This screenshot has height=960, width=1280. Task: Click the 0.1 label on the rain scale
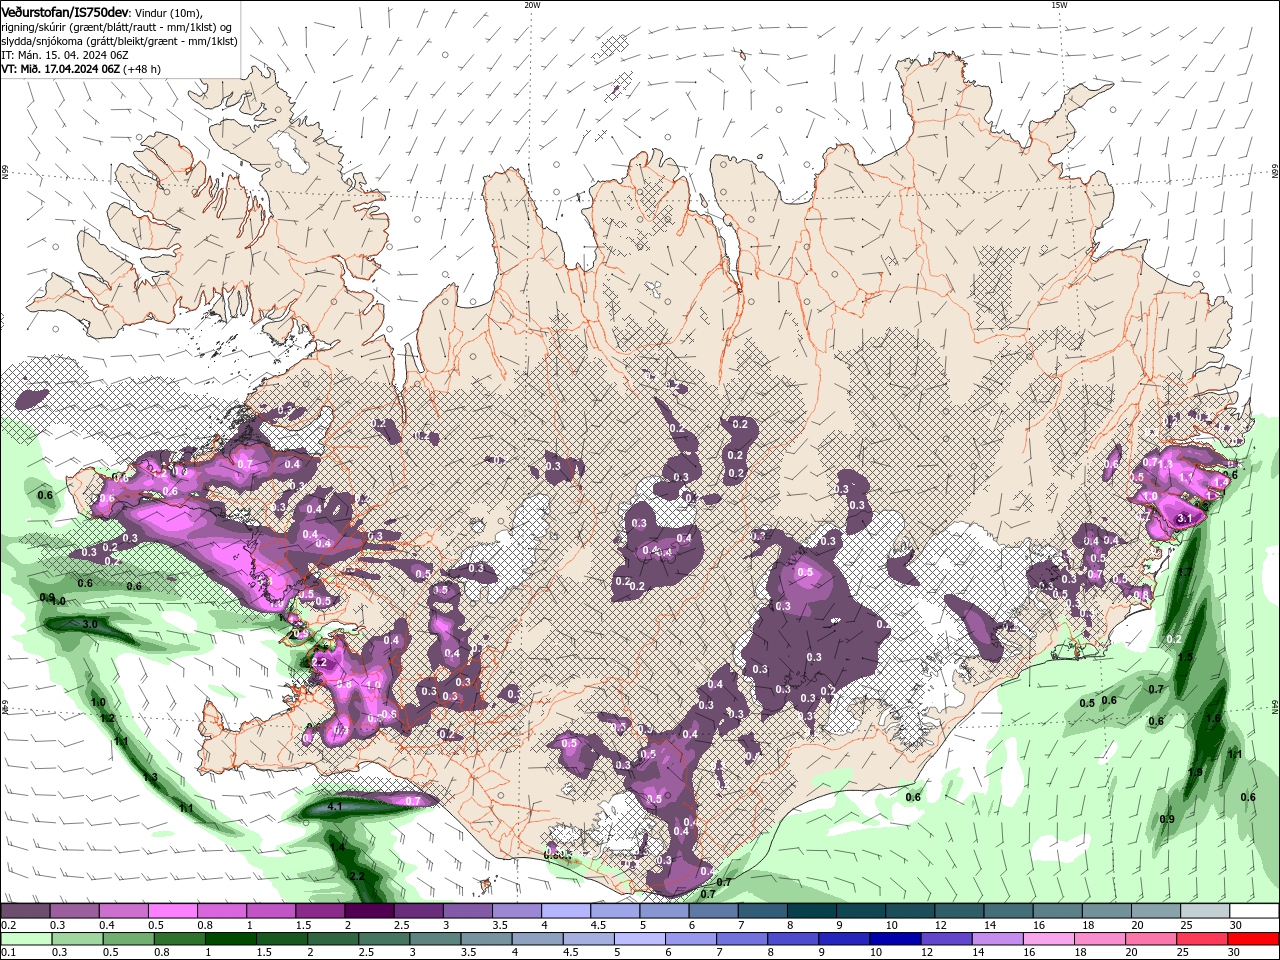point(7,953)
